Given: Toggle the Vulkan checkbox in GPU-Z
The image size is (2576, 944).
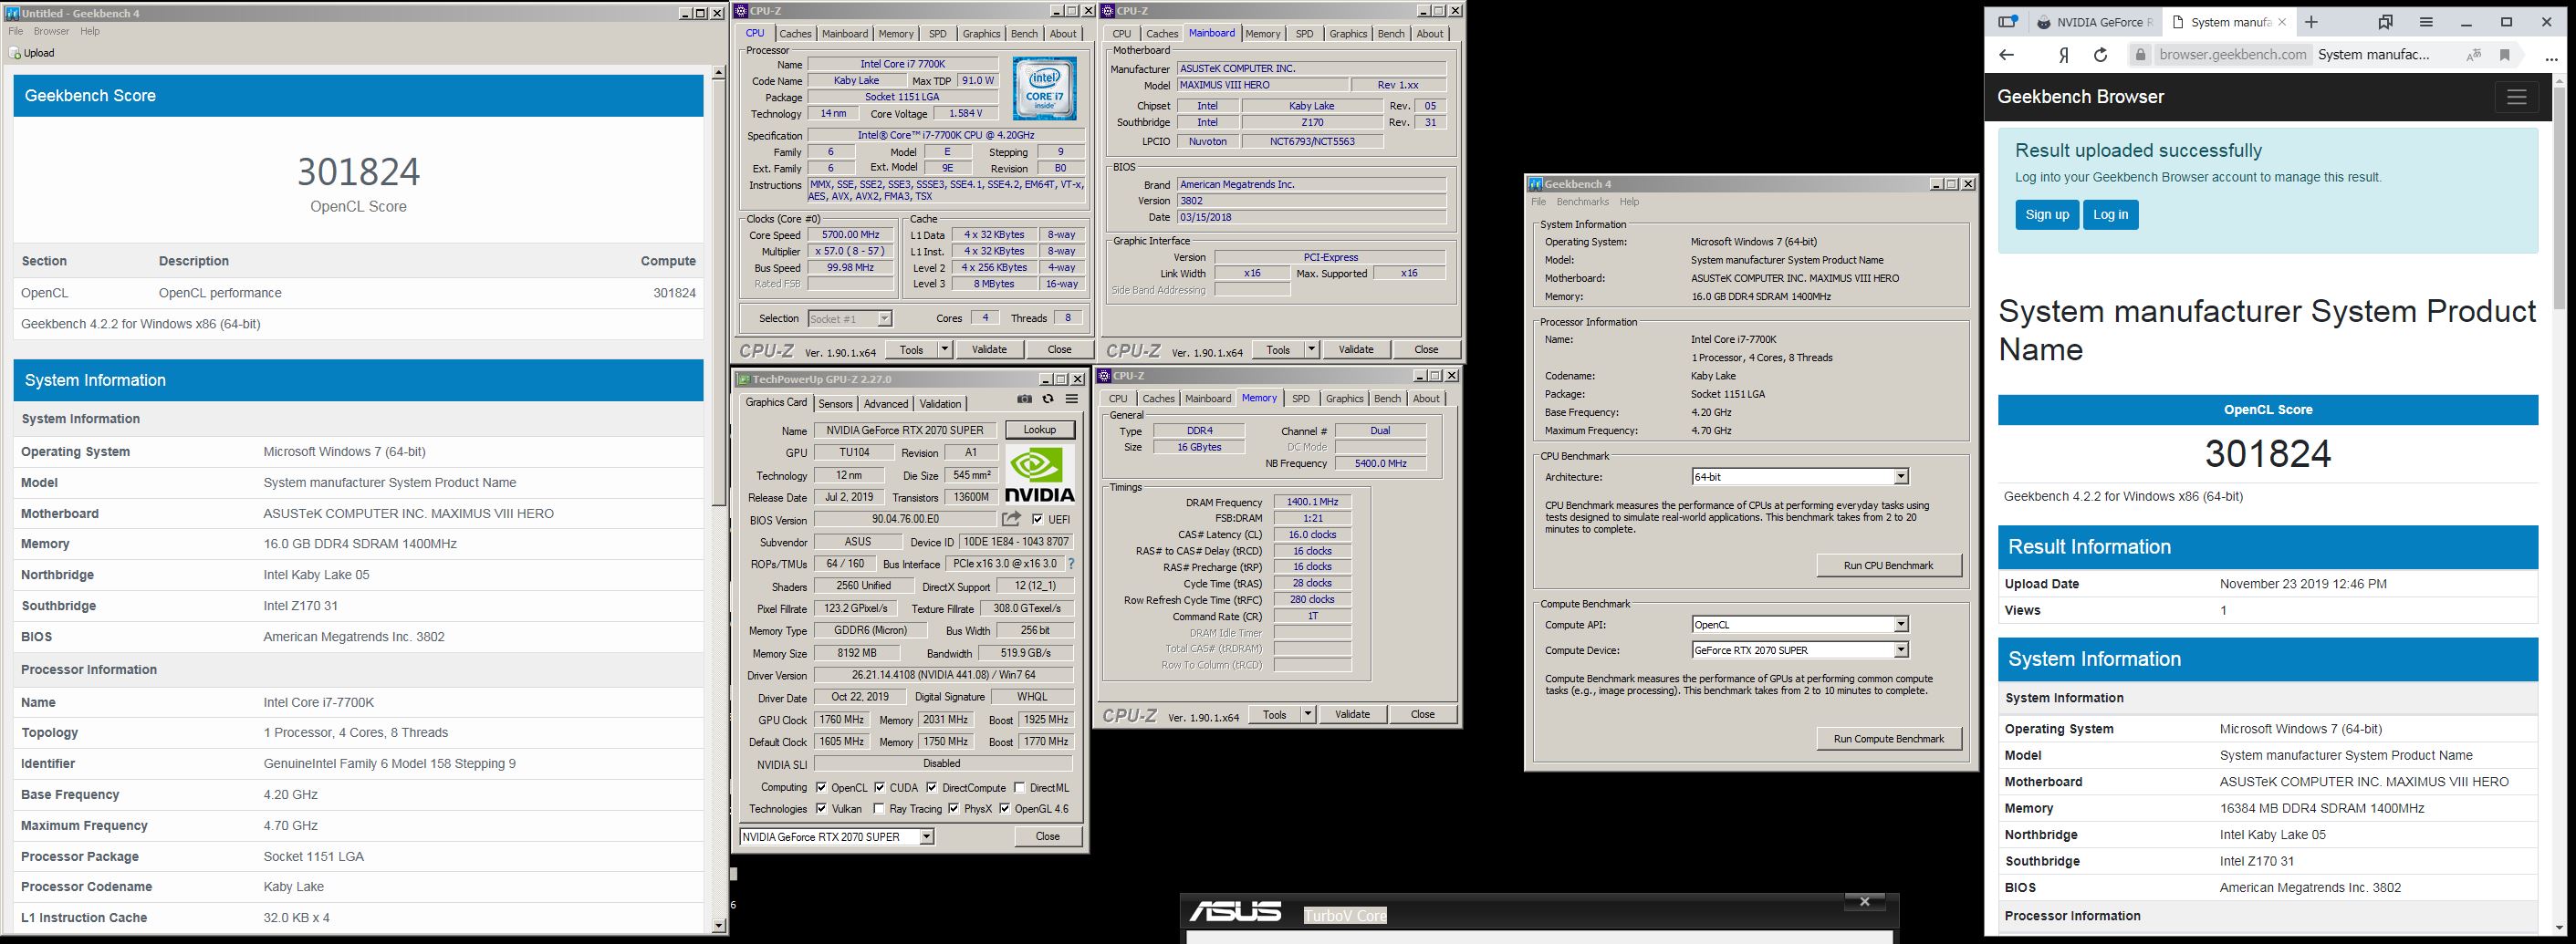Looking at the screenshot, I should click(821, 809).
